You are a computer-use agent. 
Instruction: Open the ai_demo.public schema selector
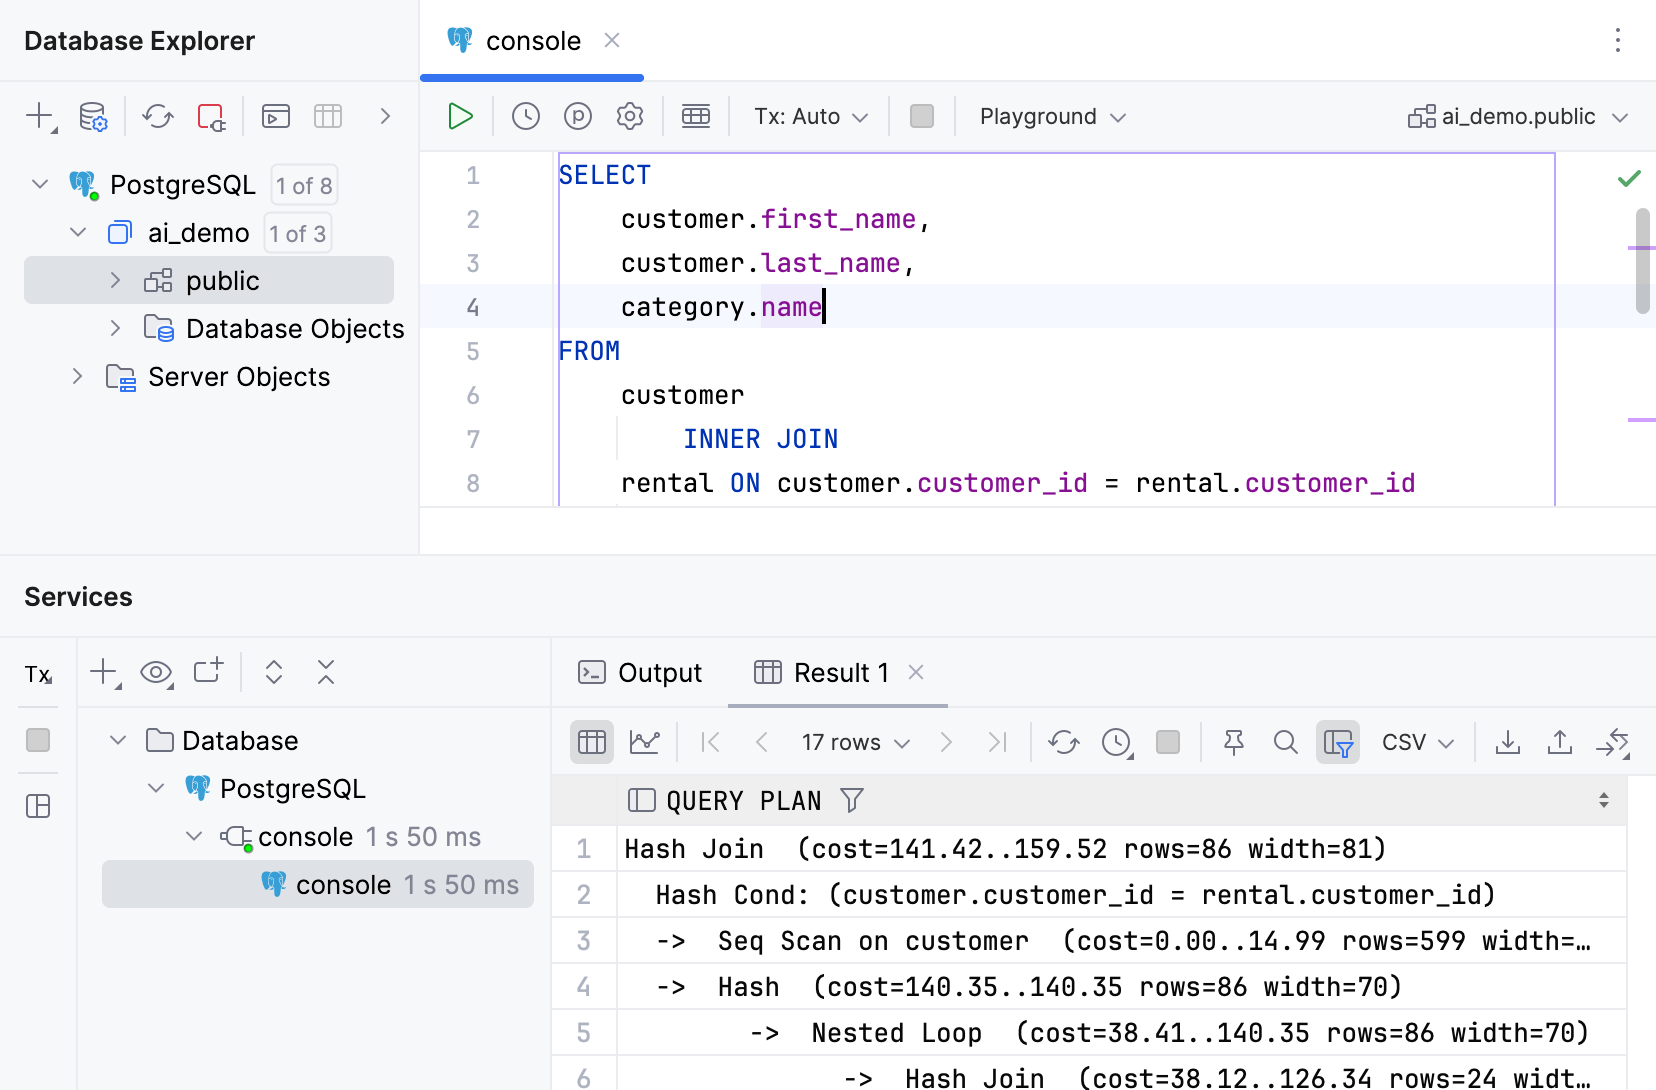pos(1518,116)
